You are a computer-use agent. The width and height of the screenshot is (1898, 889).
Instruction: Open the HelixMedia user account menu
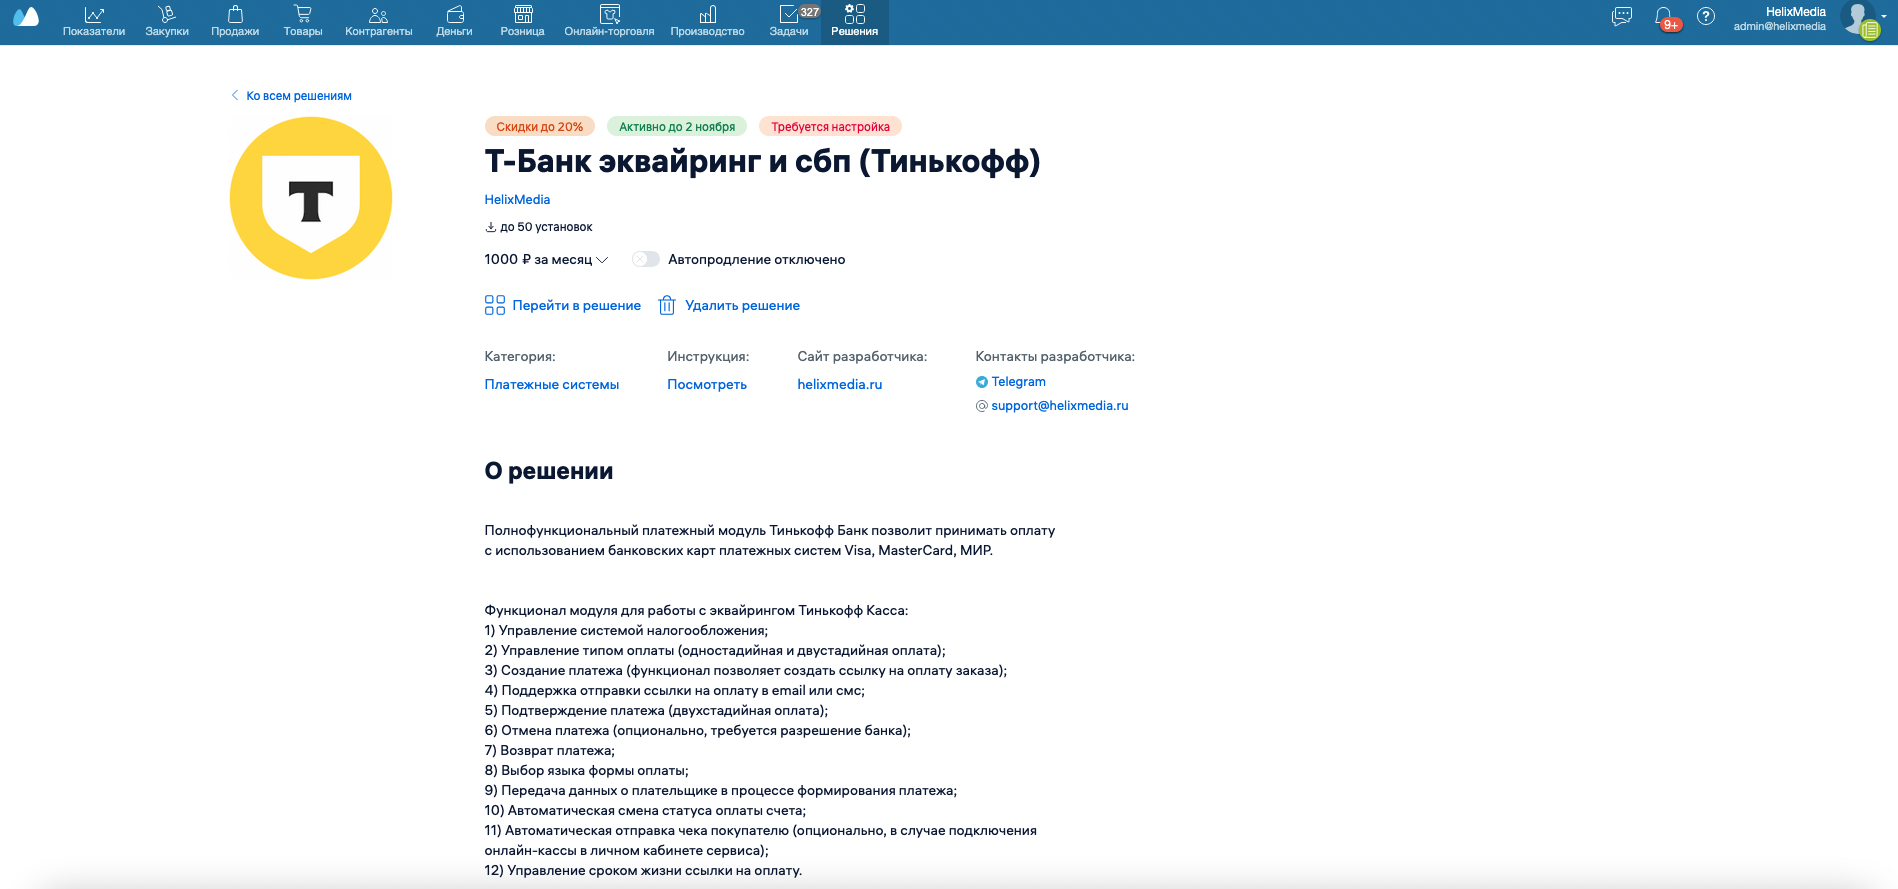click(x=1780, y=19)
